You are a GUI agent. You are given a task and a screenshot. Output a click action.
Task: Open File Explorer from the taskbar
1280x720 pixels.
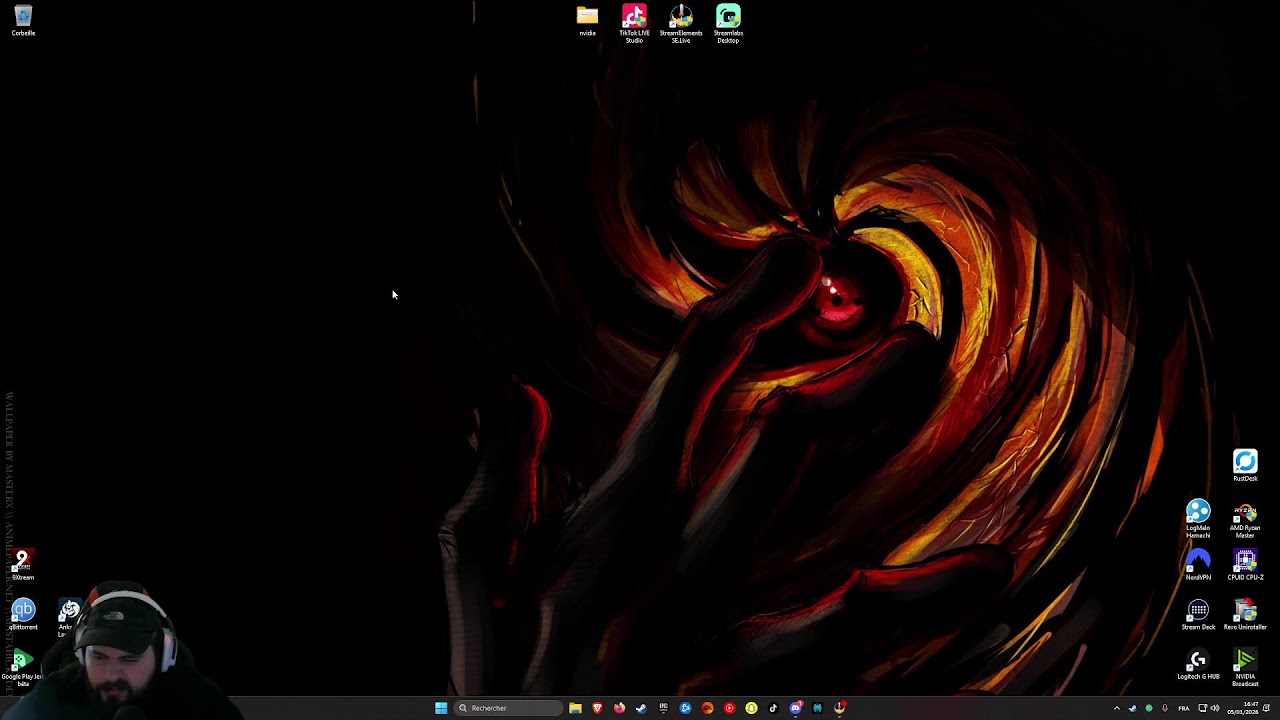pos(575,708)
